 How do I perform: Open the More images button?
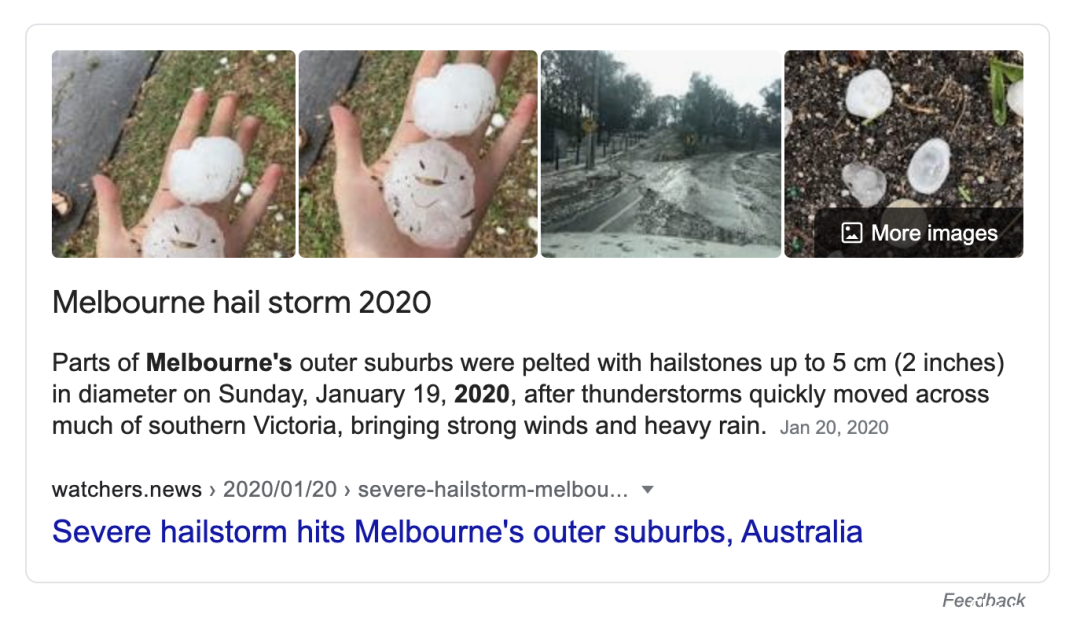(919, 233)
